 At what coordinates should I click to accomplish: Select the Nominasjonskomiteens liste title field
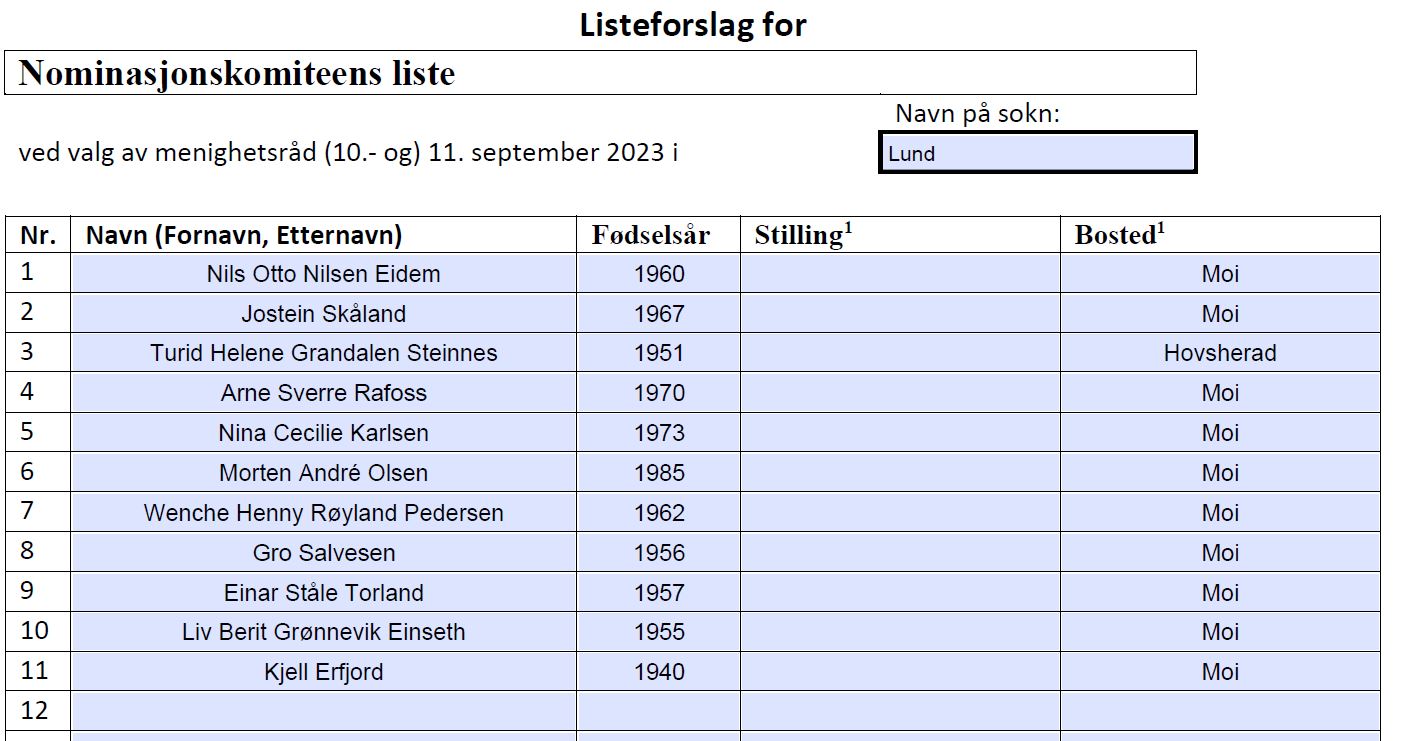pyautogui.click(x=600, y=73)
